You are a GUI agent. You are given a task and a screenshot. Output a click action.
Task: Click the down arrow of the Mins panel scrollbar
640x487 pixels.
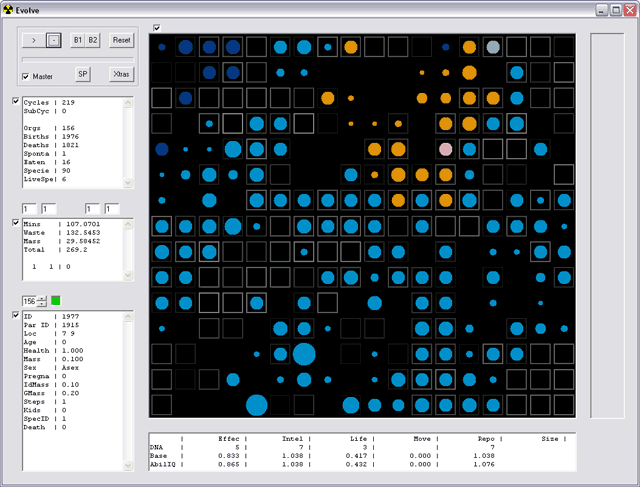click(128, 276)
